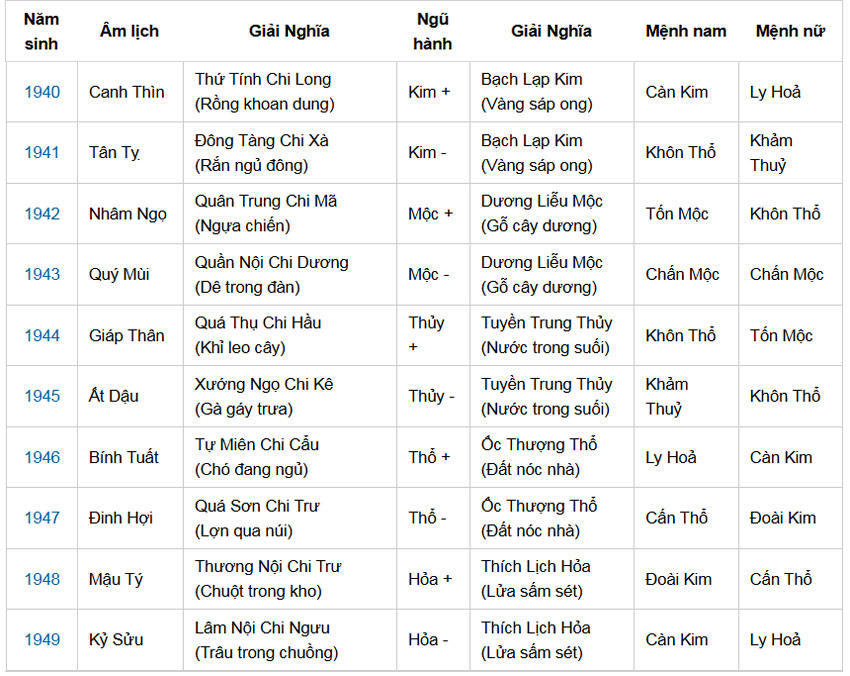Click the Canh Thìn cell
The image size is (850, 676).
127,92
